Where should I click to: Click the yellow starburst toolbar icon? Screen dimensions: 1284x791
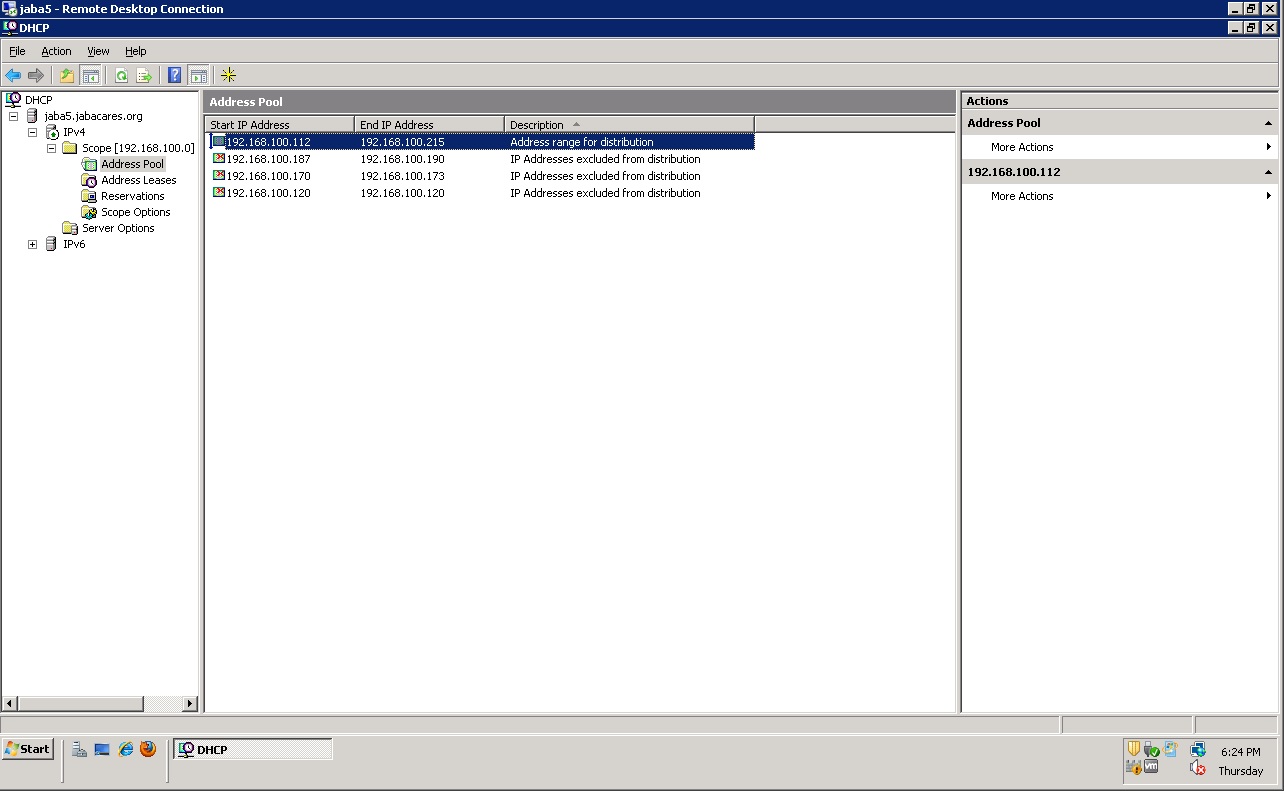(228, 75)
